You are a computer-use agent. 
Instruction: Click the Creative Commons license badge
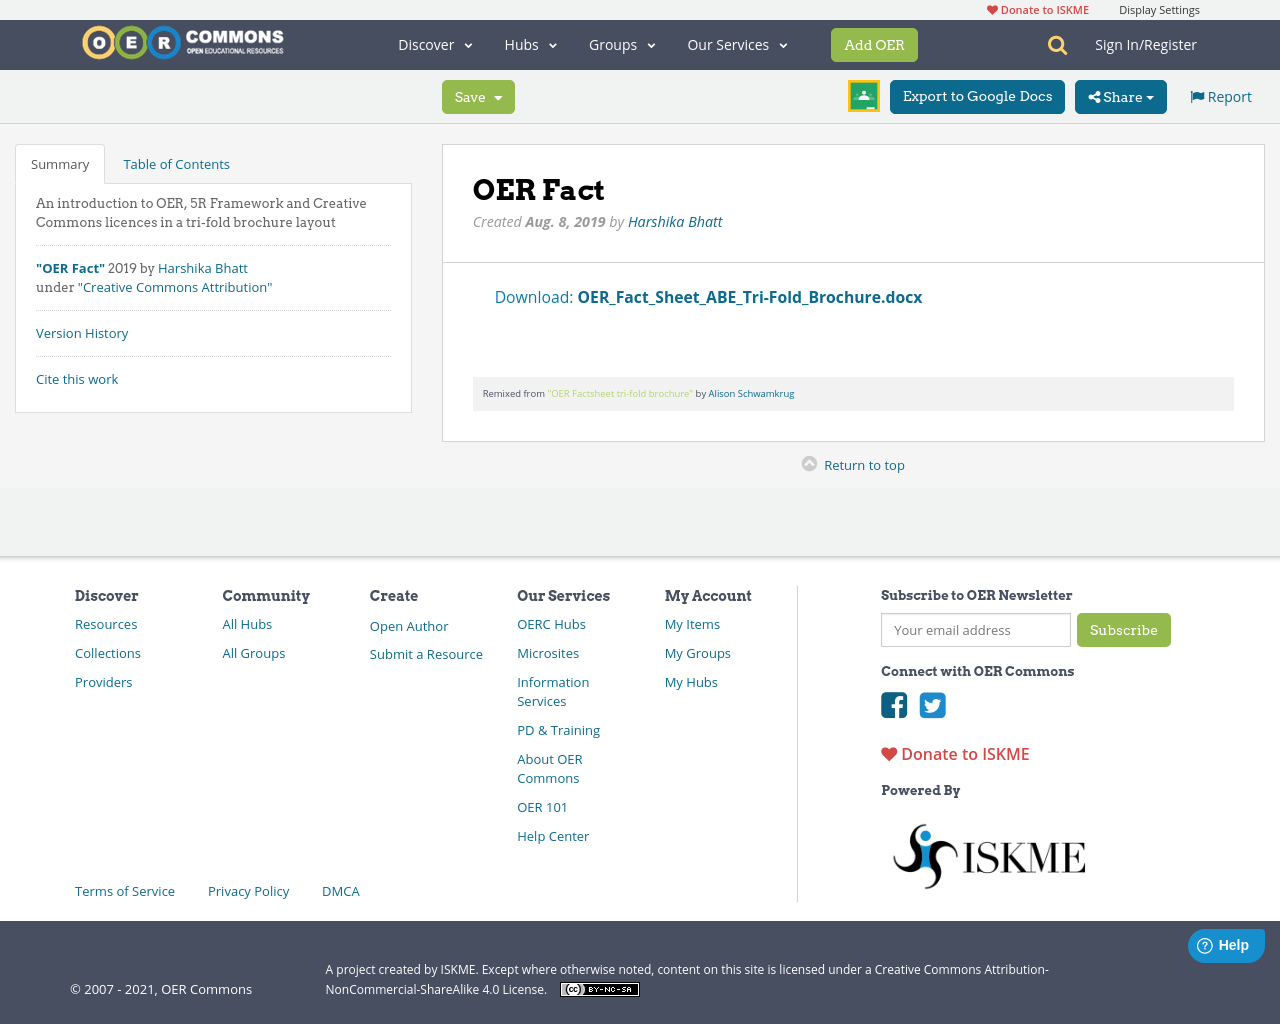[x=599, y=989]
